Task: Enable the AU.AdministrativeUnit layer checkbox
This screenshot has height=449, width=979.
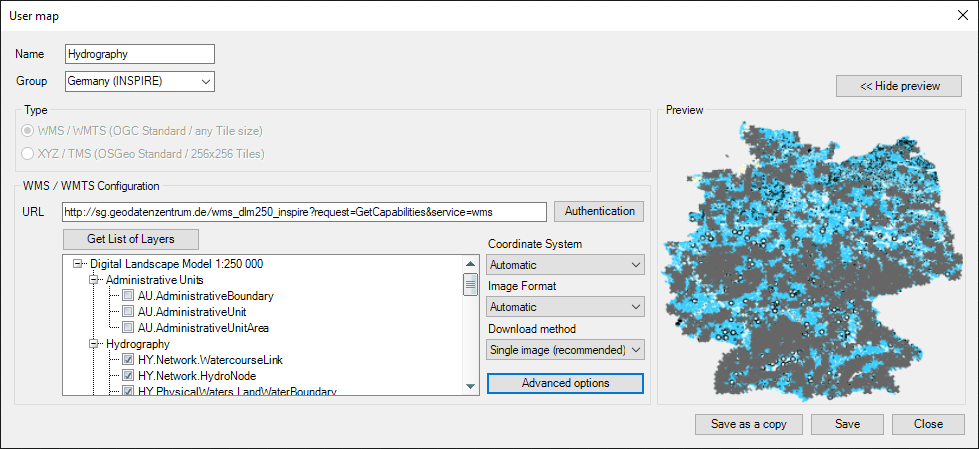Action: coord(128,312)
